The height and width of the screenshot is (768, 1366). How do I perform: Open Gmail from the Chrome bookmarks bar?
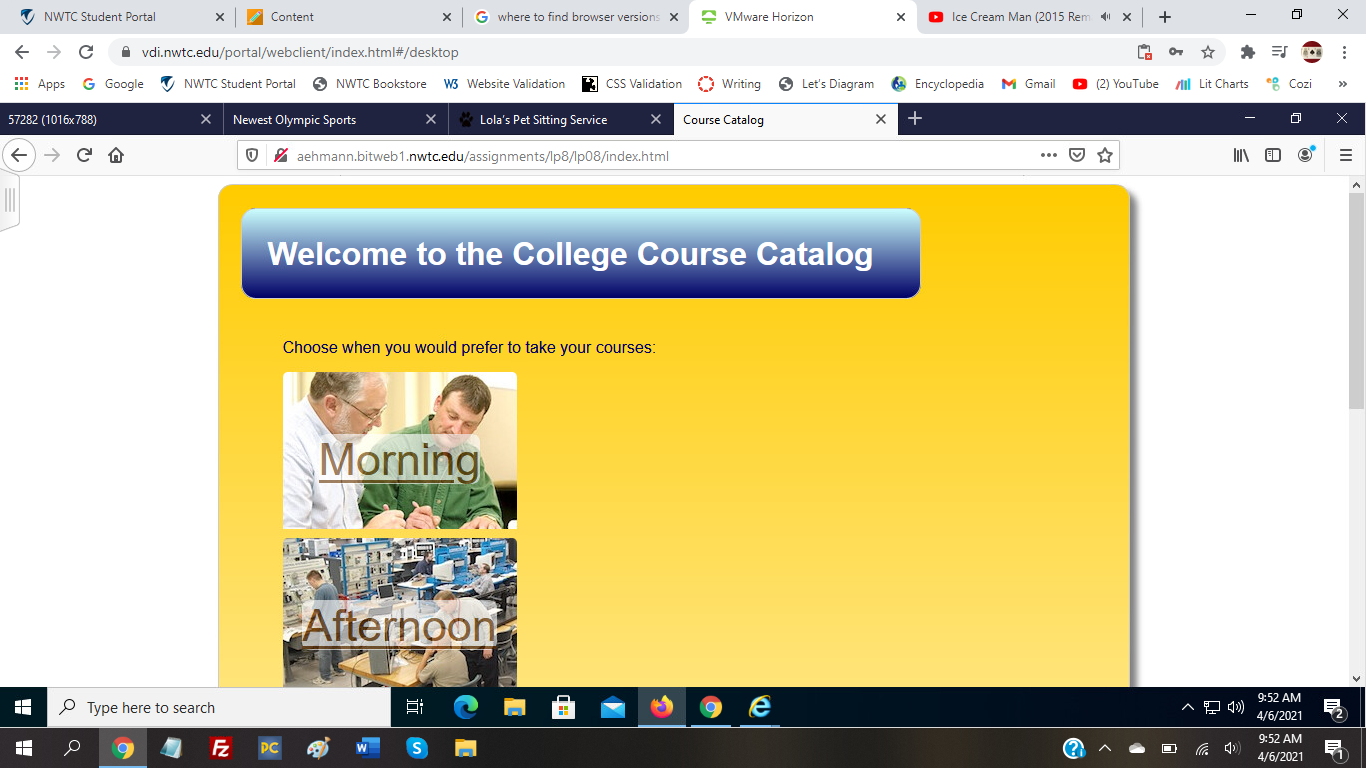click(1027, 84)
